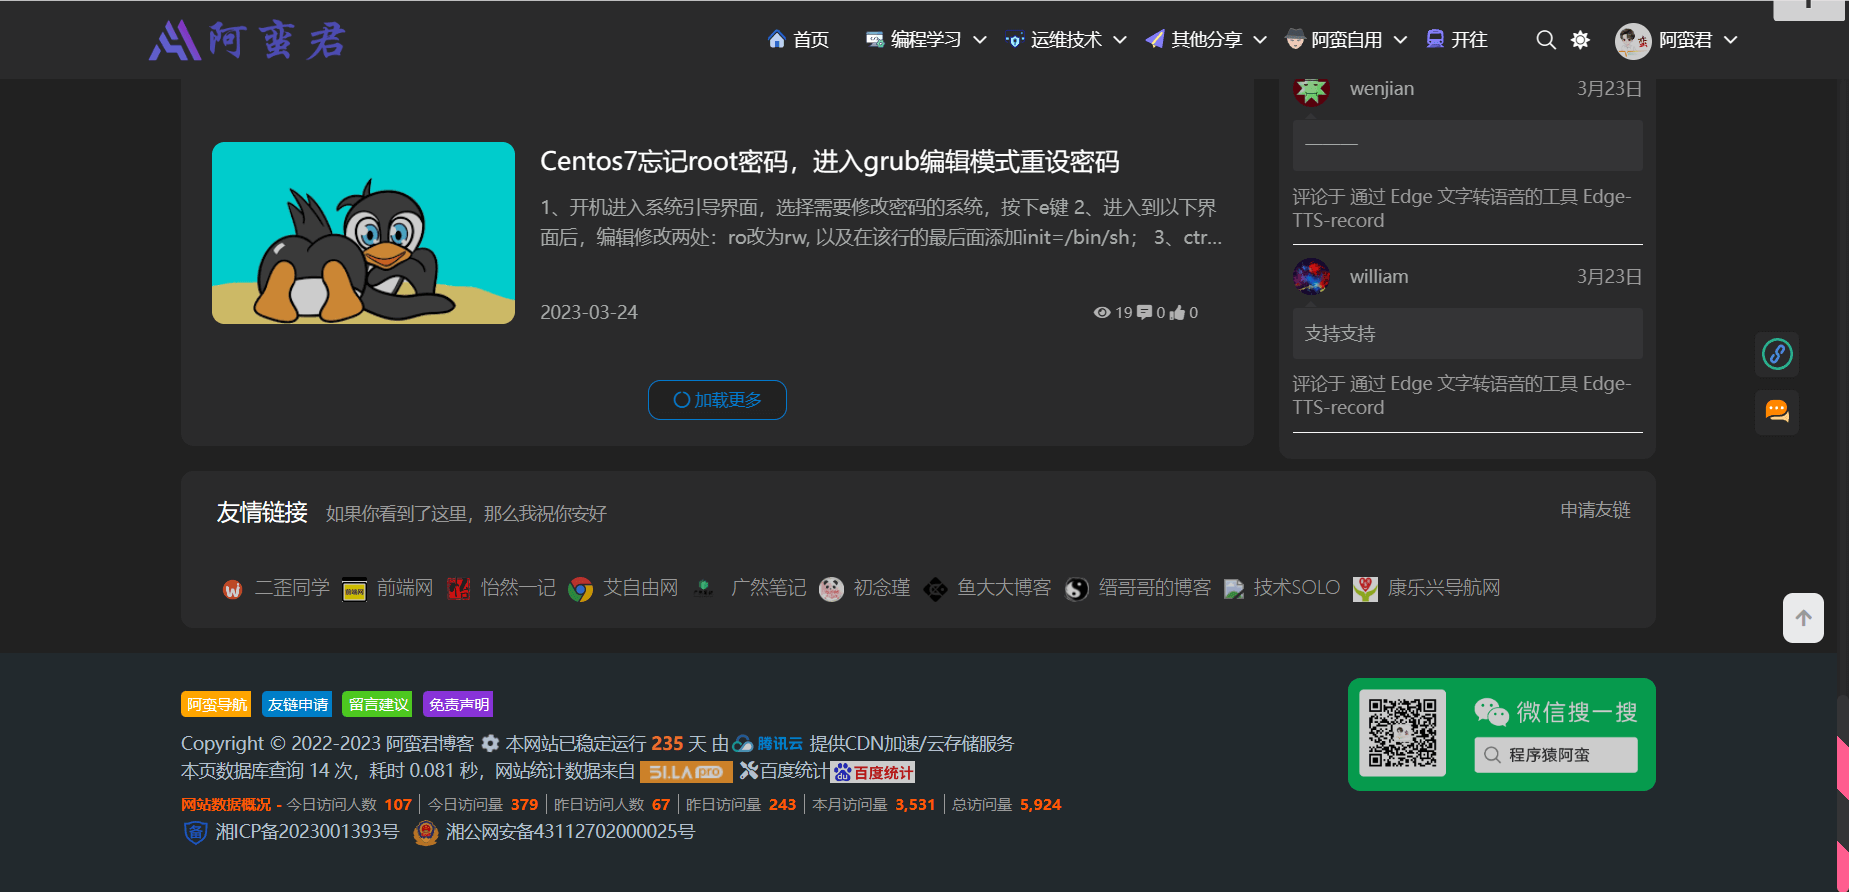1849x892 pixels.
Task: Click the back-to-top arrow button
Action: click(x=1803, y=618)
